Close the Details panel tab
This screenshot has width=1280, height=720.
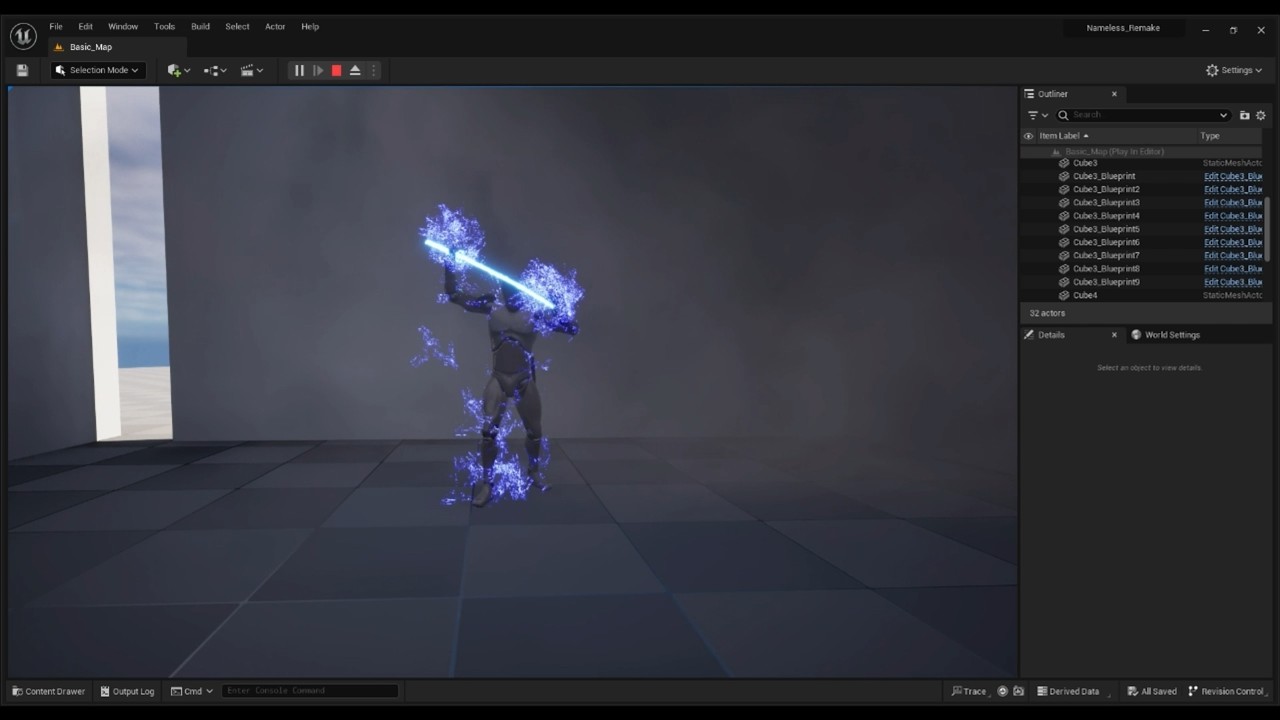(1114, 335)
